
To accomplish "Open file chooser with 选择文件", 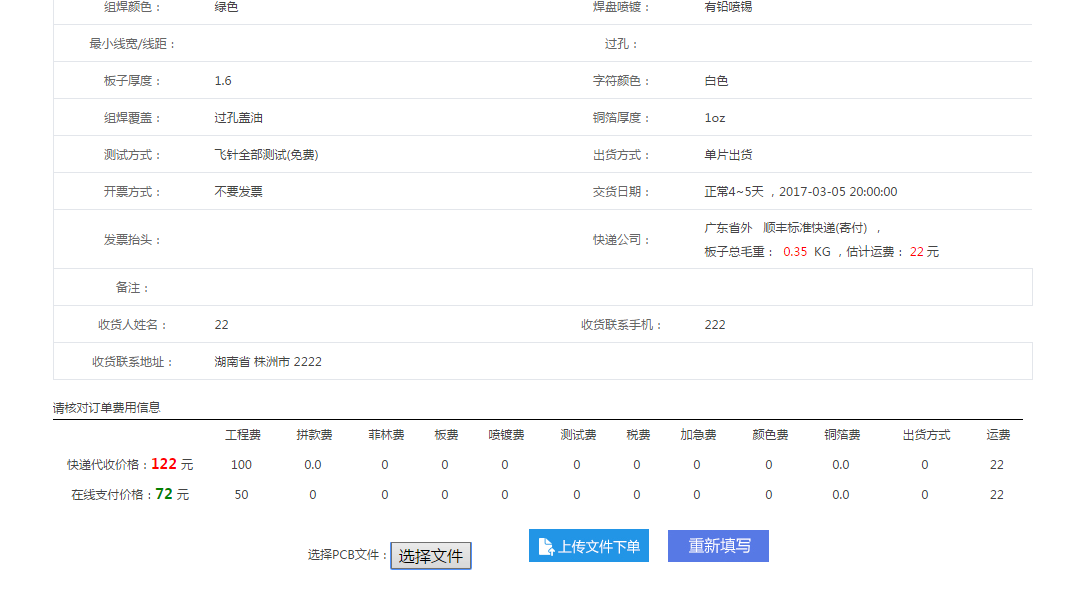I will 430,556.
